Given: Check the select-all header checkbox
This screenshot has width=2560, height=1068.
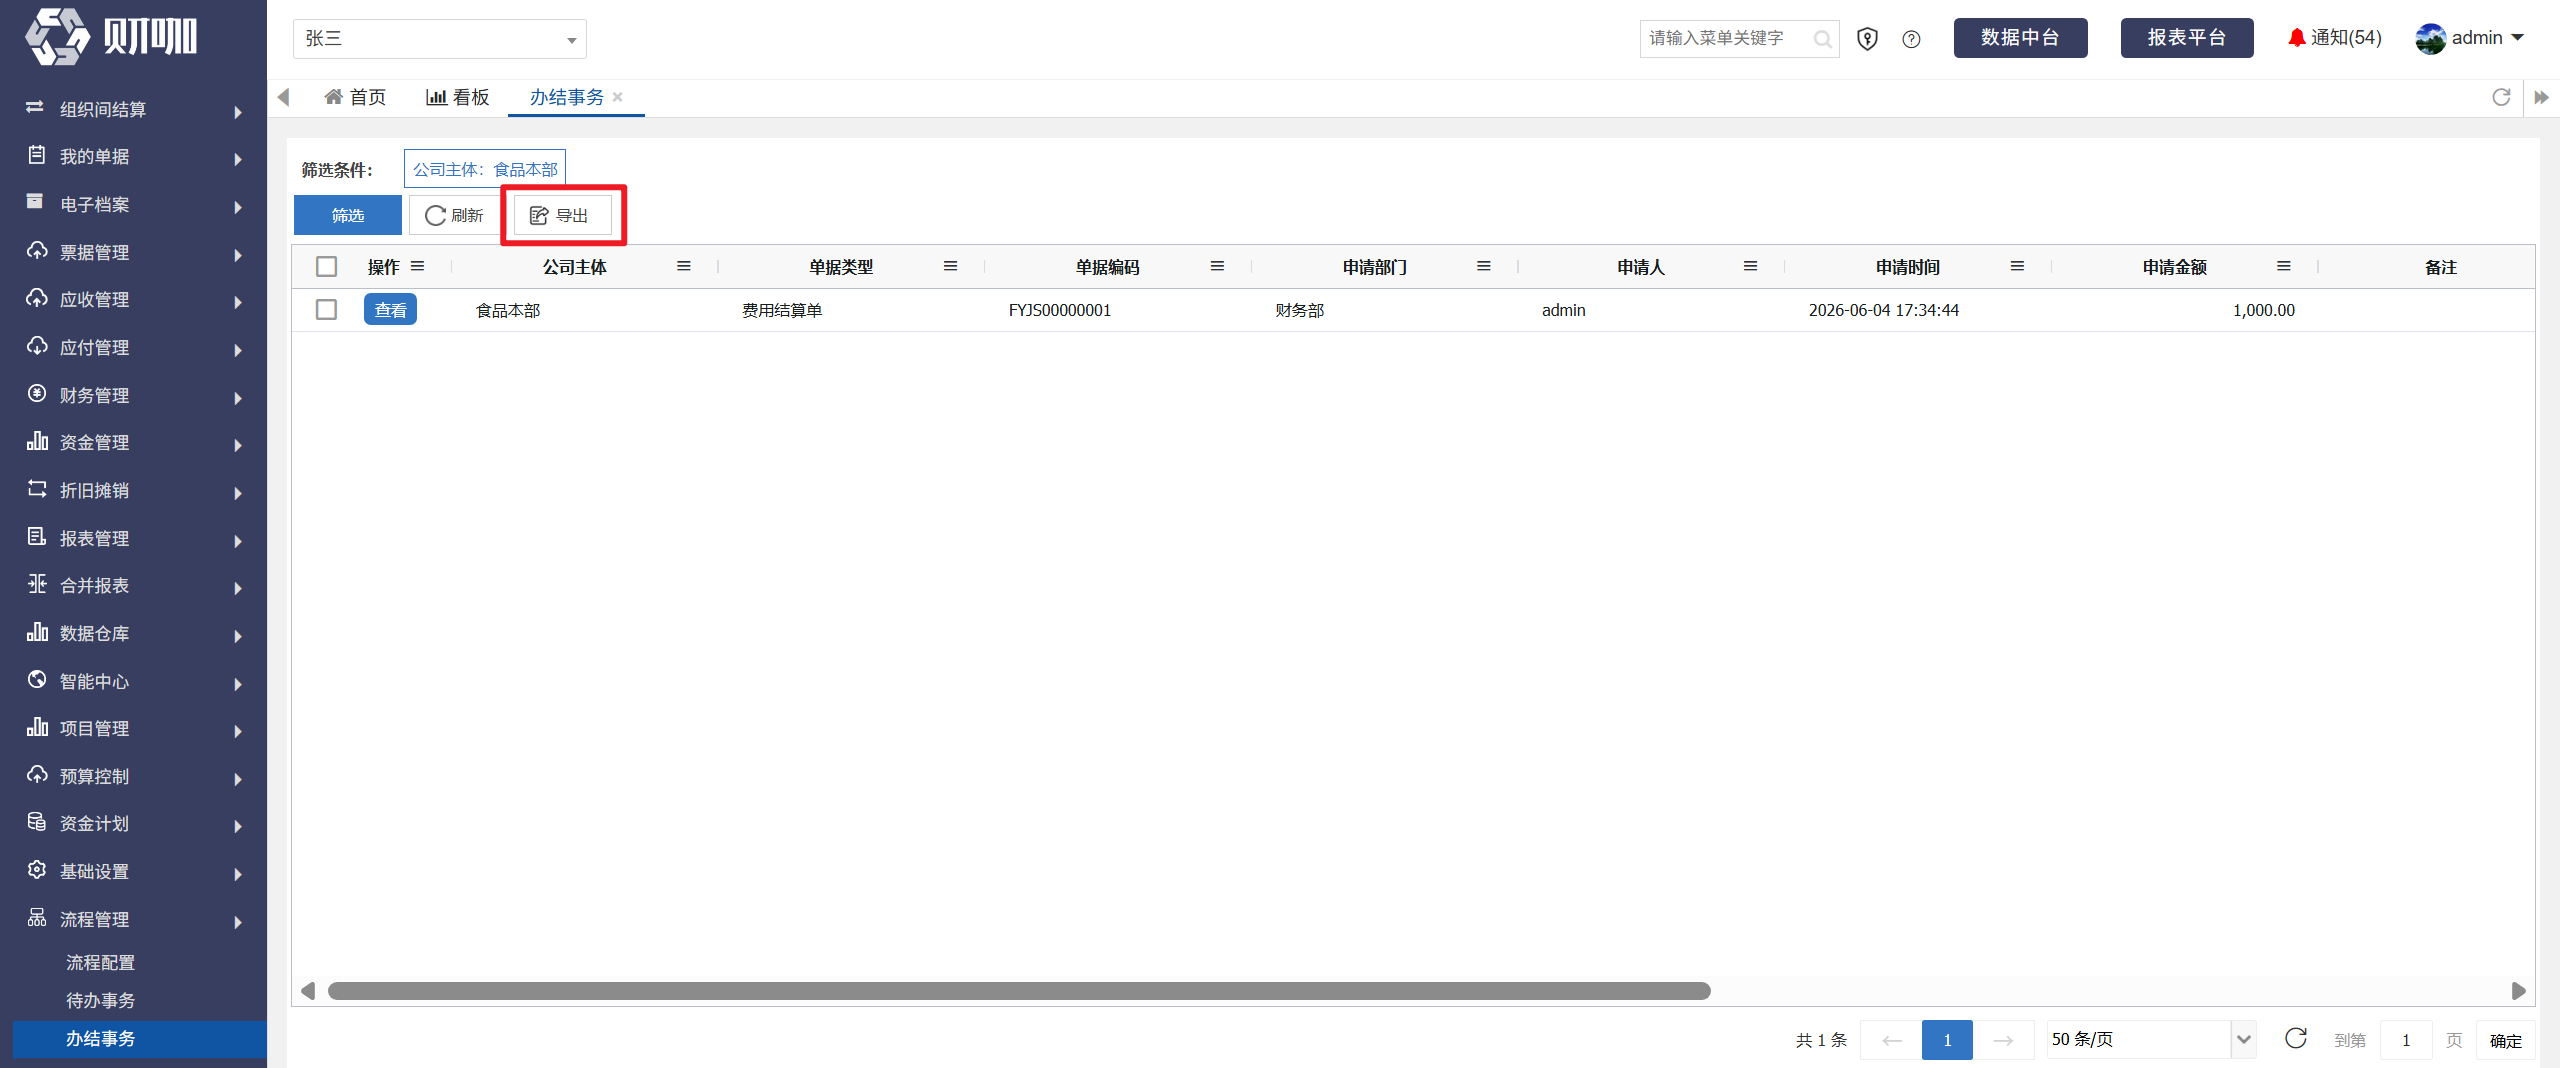Looking at the screenshot, I should [326, 266].
